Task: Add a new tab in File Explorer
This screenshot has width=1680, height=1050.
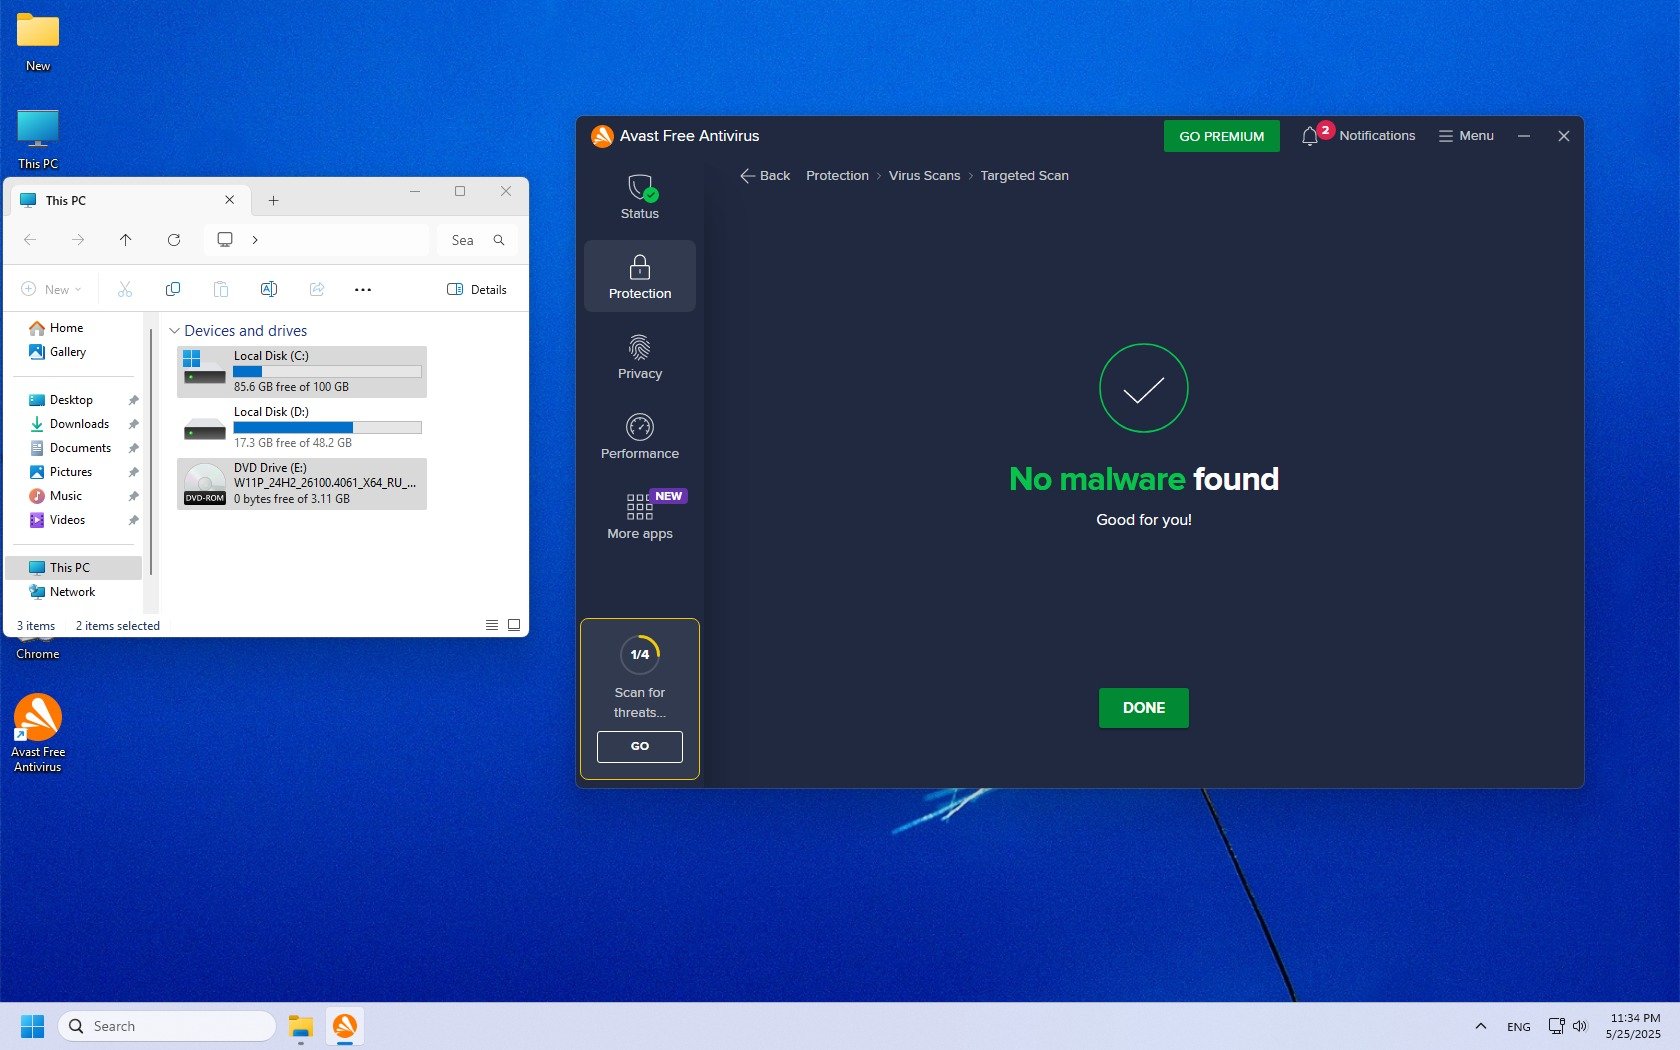Action: (x=273, y=200)
